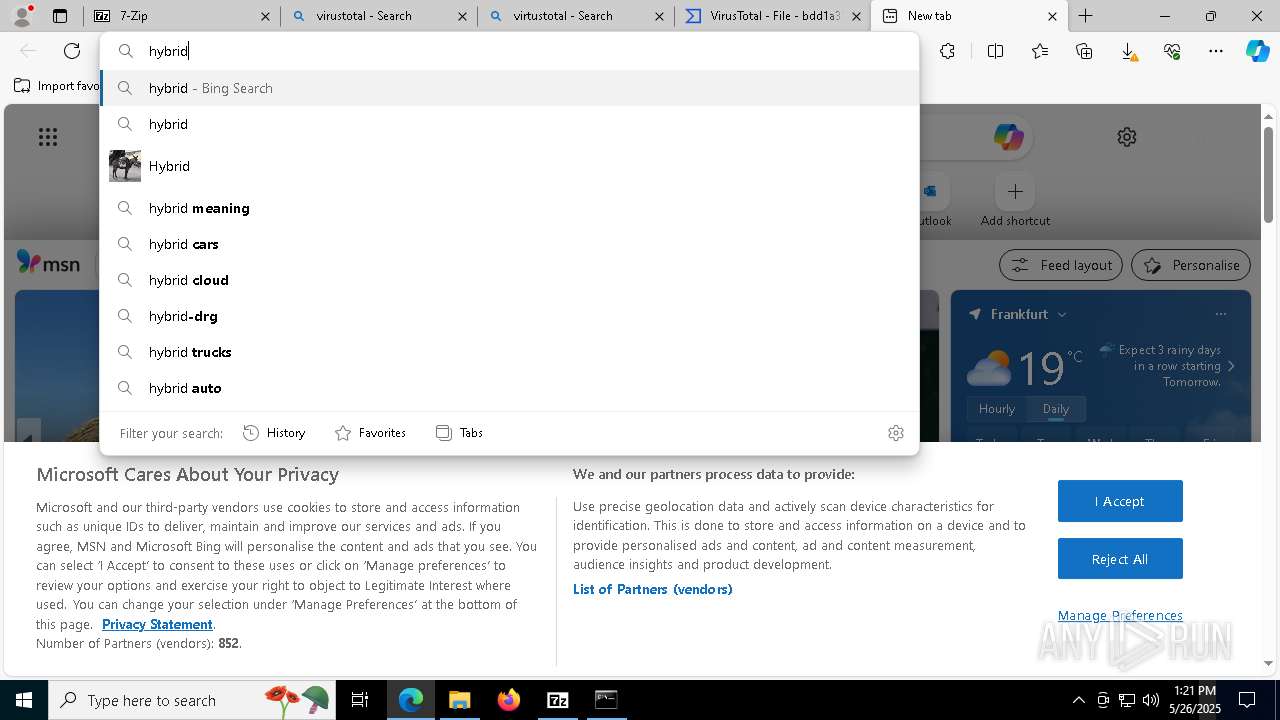Screen dimensions: 1280x720
Task: Choose plain 'hybrid' search suggestion
Action: coord(509,124)
